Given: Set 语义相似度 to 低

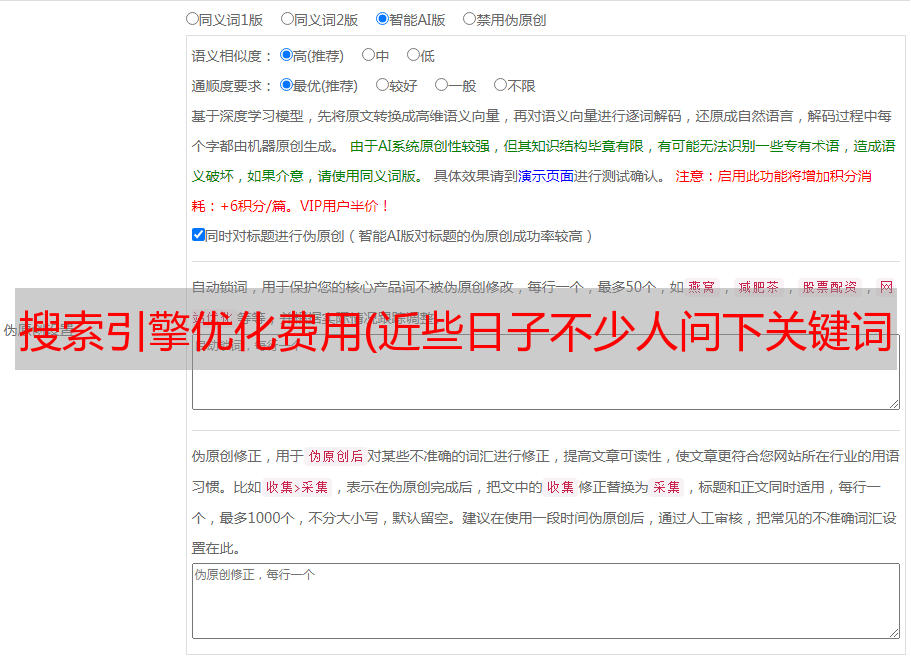Looking at the screenshot, I should [x=413, y=55].
